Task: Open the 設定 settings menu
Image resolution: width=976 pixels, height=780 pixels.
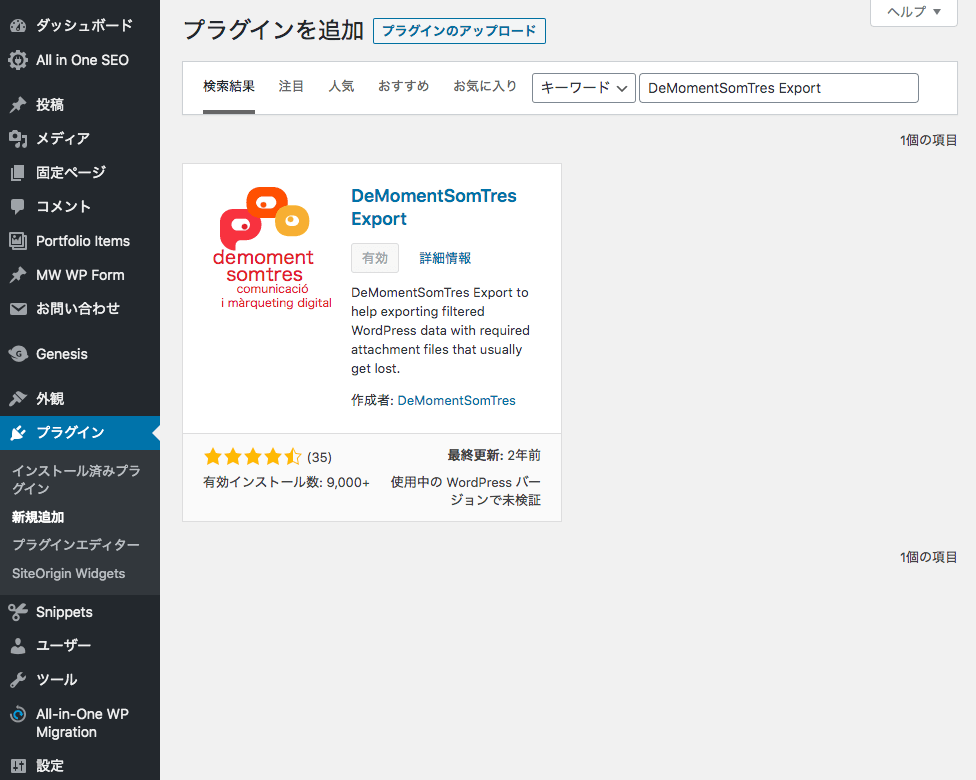Action: click(80, 766)
